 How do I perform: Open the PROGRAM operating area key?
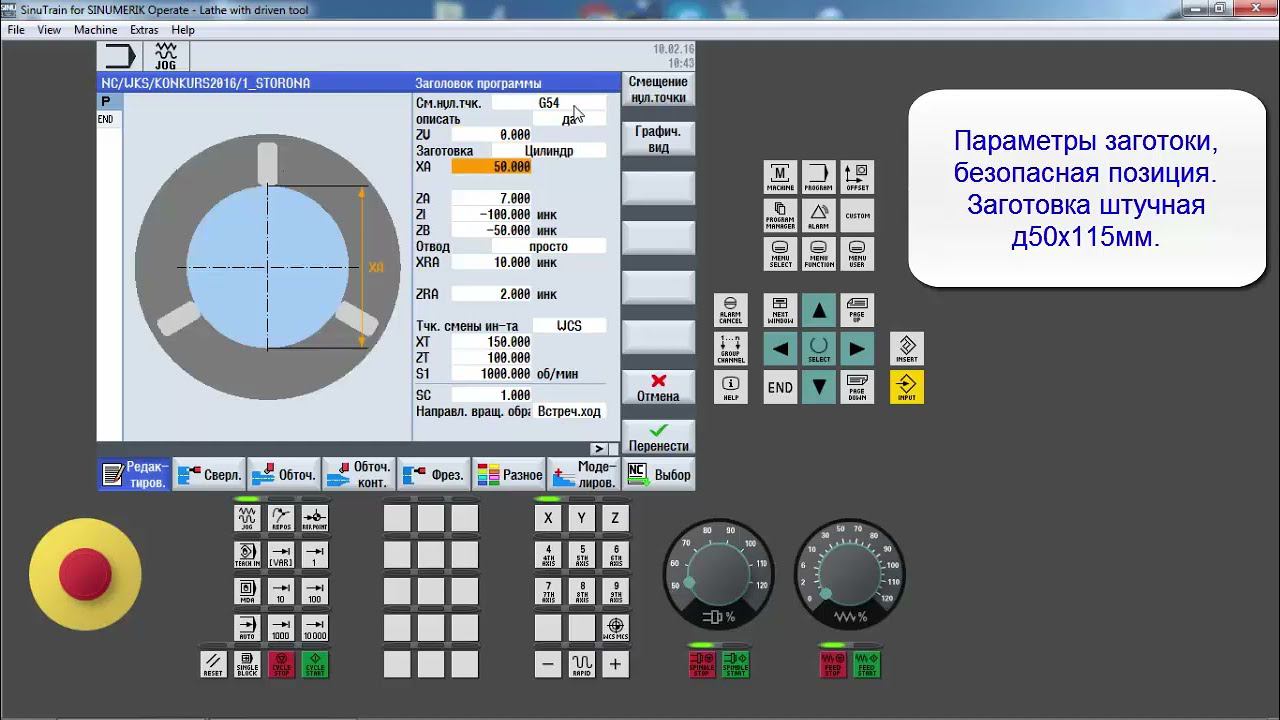[x=819, y=177]
